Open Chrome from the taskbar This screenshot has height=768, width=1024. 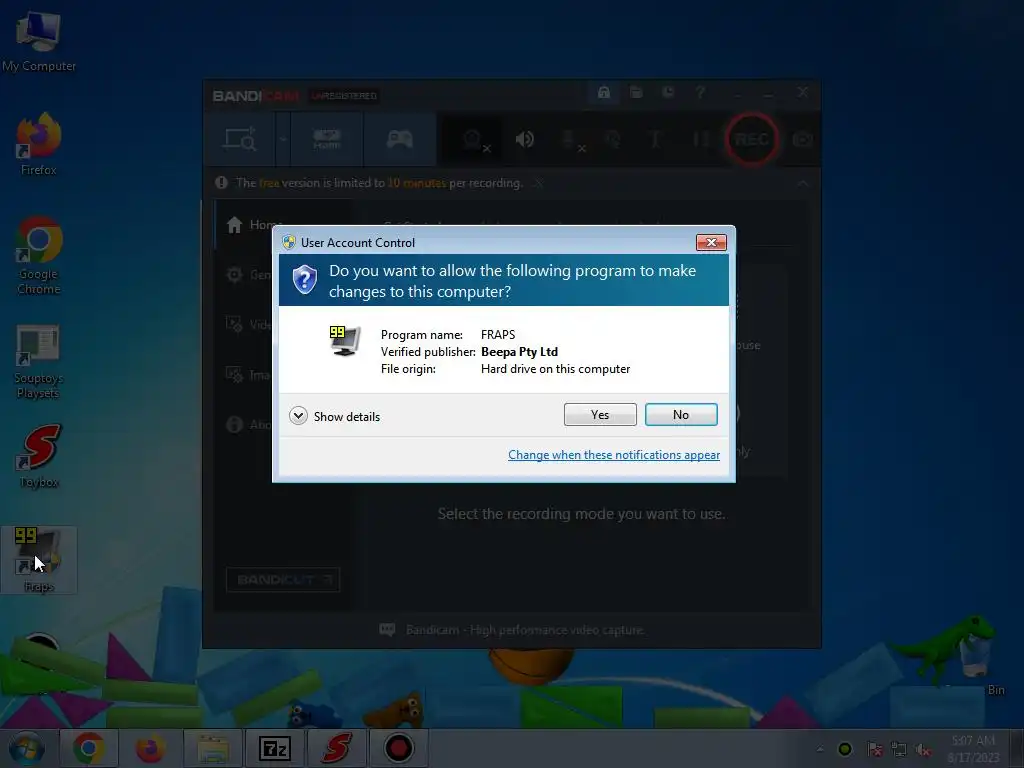click(89, 748)
